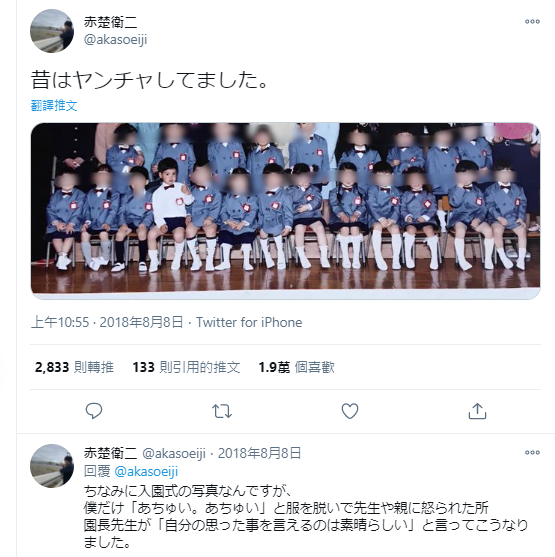Click the Twitter for iPhone source link
This screenshot has width=555, height=557.
point(249,323)
